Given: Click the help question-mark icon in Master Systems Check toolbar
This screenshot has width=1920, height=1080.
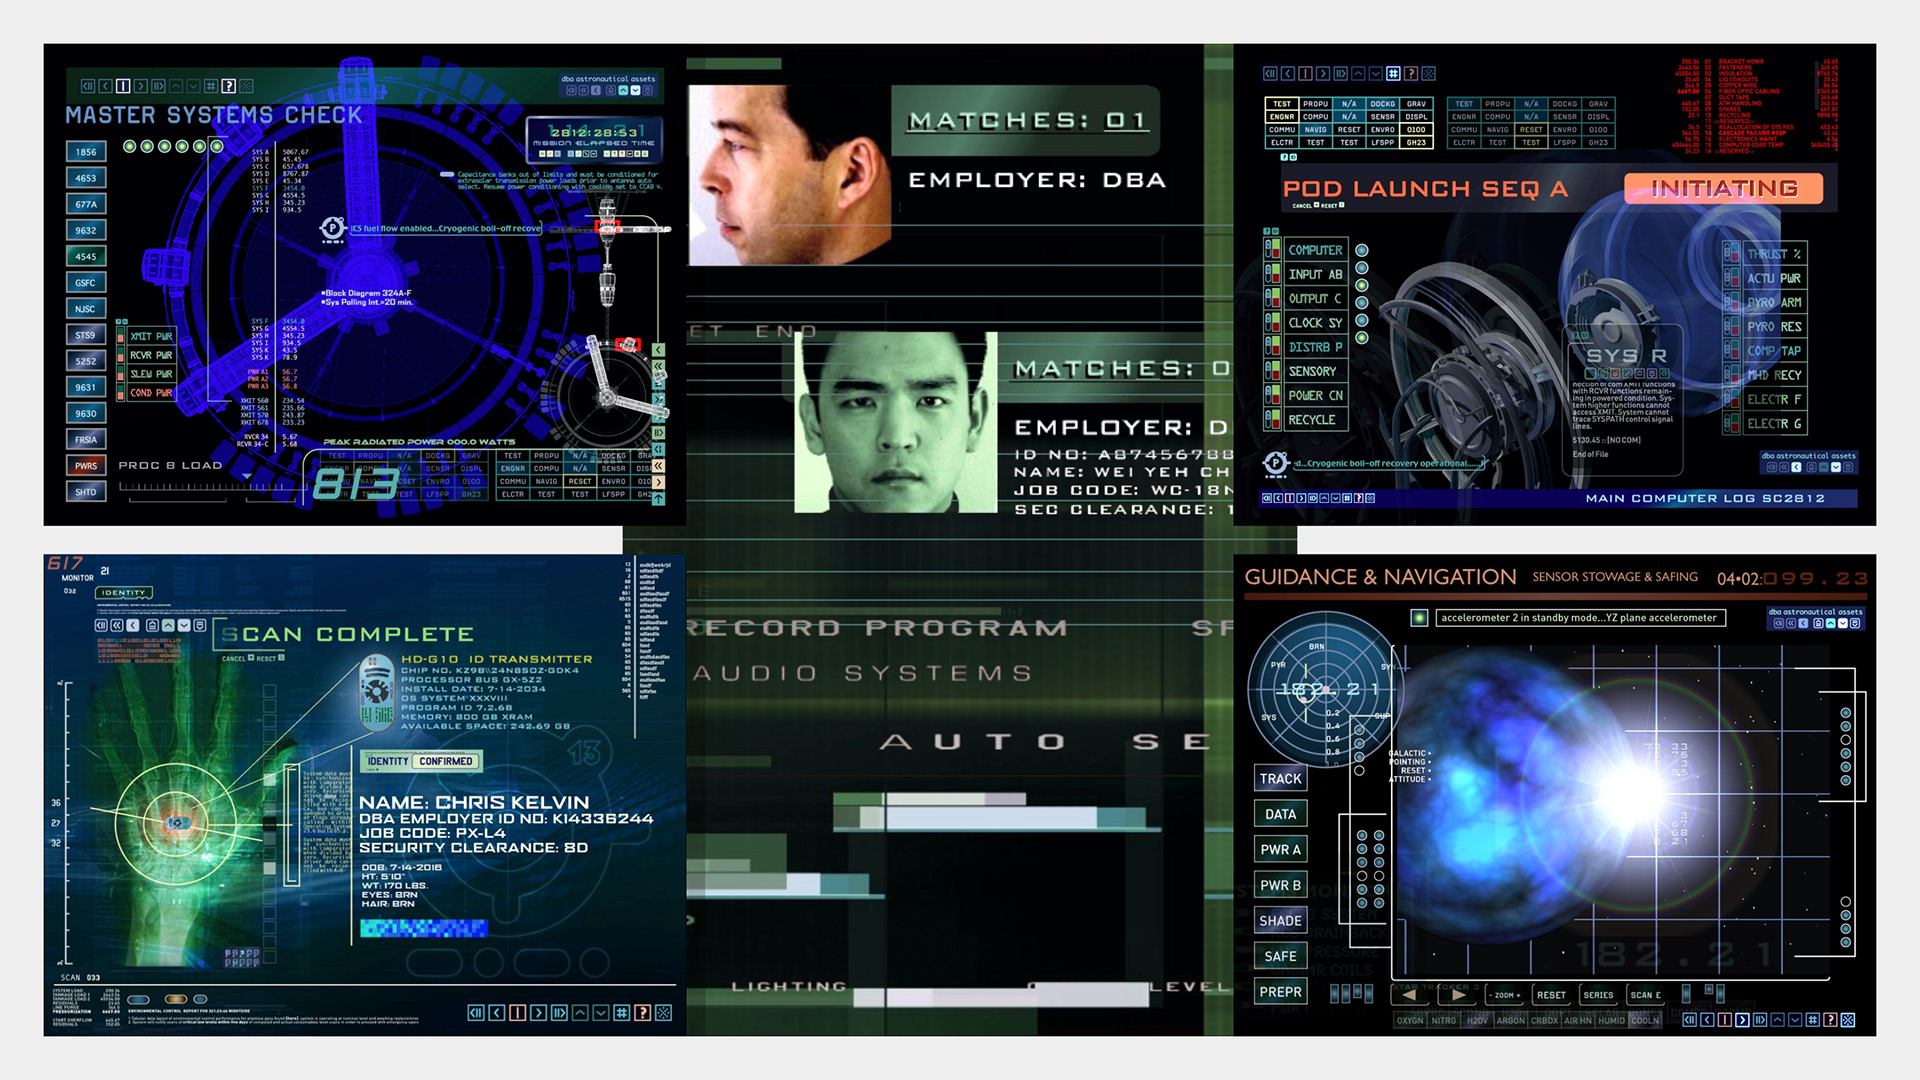Looking at the screenshot, I should [x=229, y=86].
